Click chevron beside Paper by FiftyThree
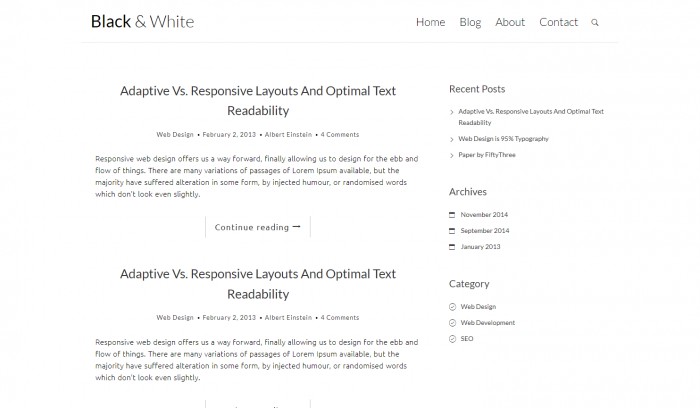 (452, 155)
